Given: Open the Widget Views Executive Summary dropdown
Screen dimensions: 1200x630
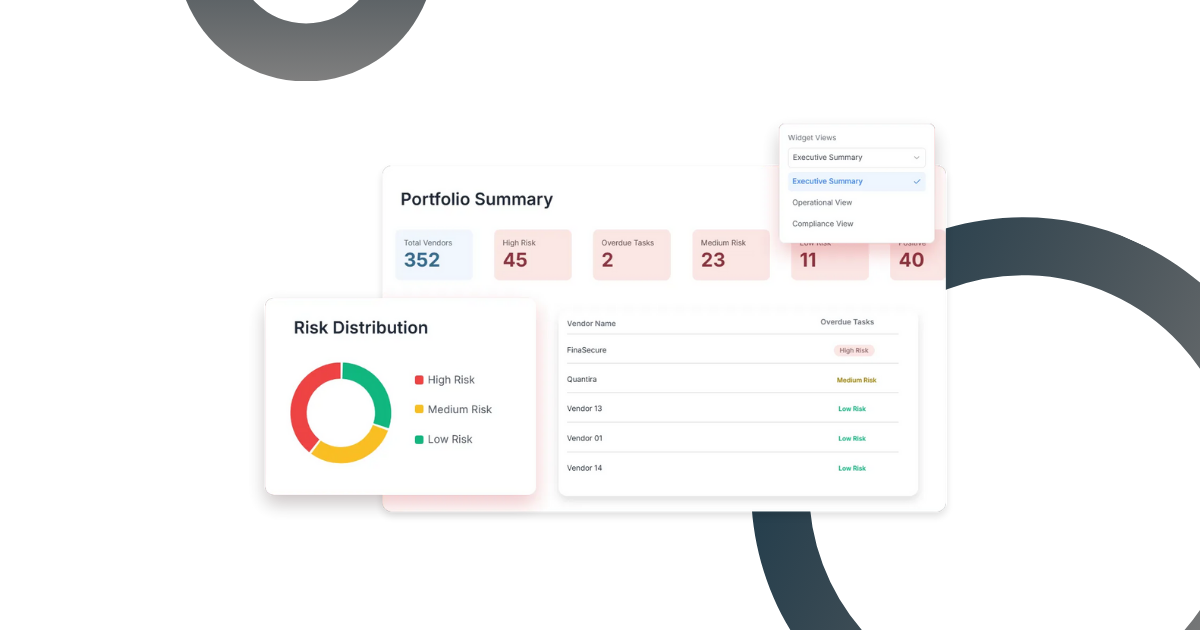Looking at the screenshot, I should 856,157.
